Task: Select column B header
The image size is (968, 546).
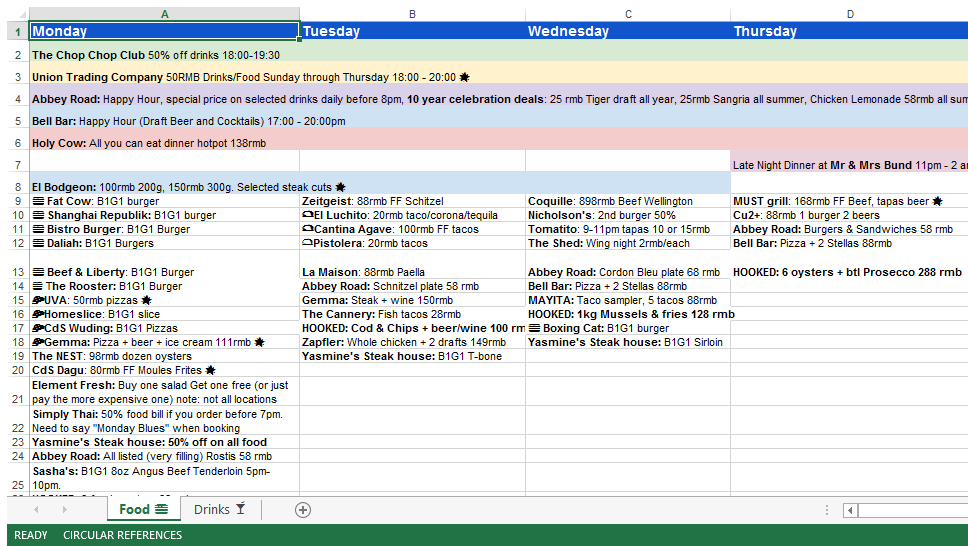Action: [412, 14]
